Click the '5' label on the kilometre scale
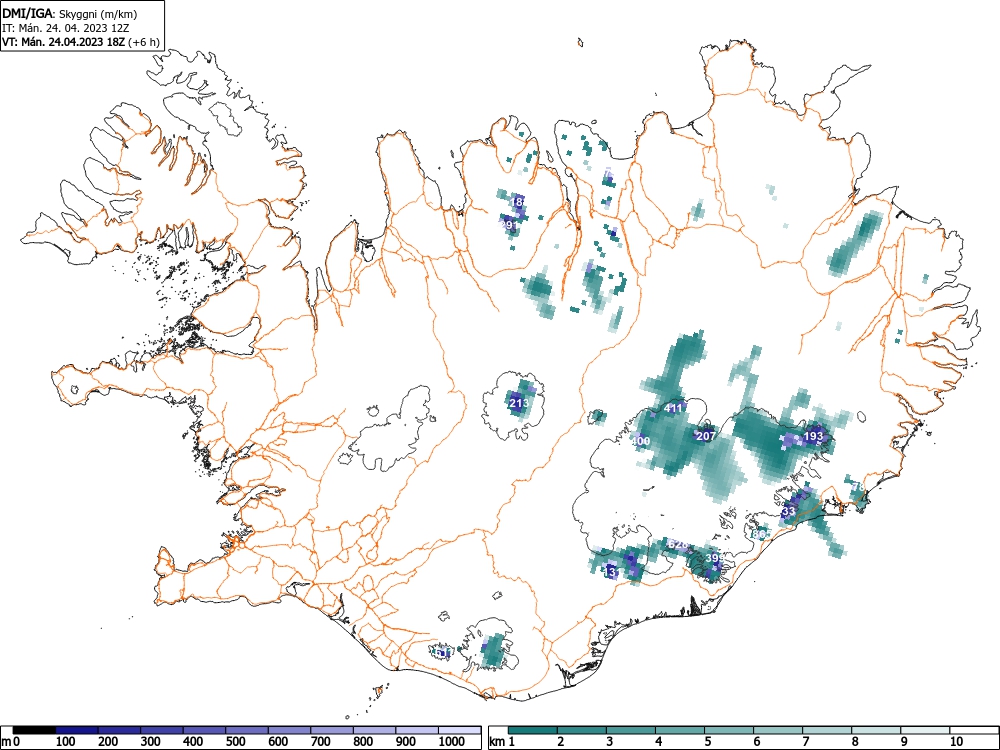 point(708,742)
